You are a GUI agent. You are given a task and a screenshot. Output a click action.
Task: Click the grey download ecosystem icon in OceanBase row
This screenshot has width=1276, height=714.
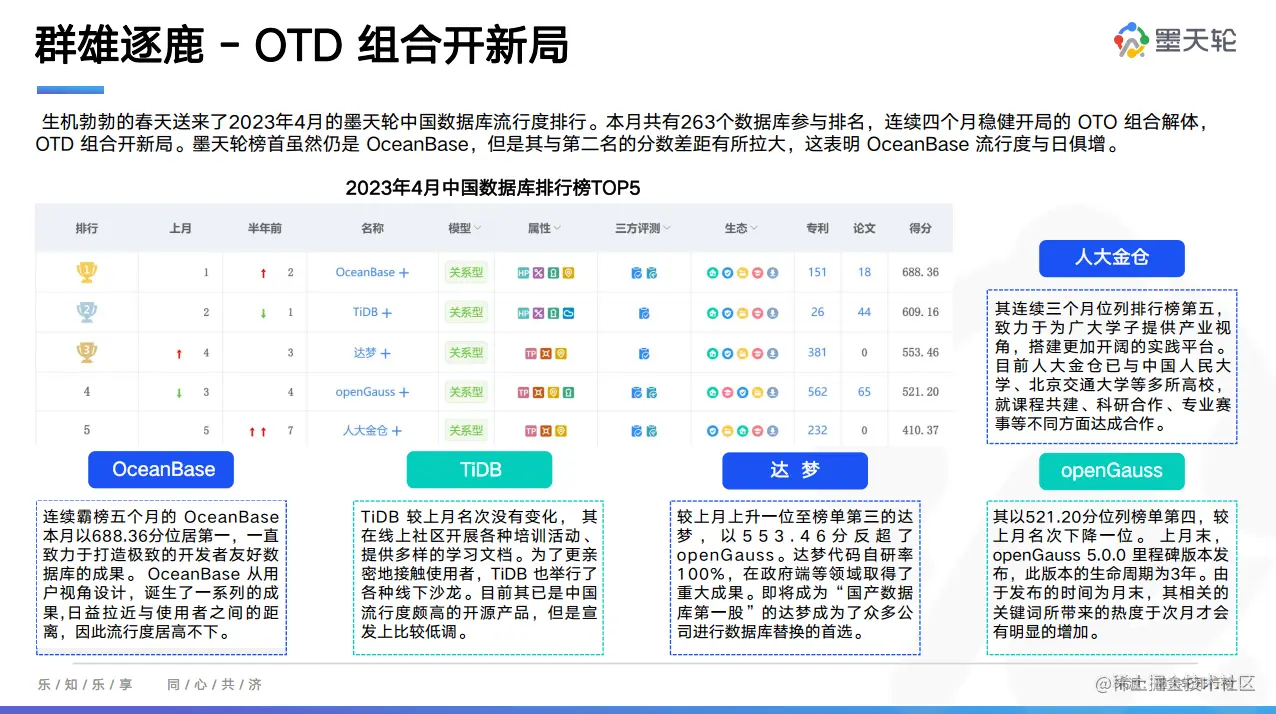coord(772,273)
